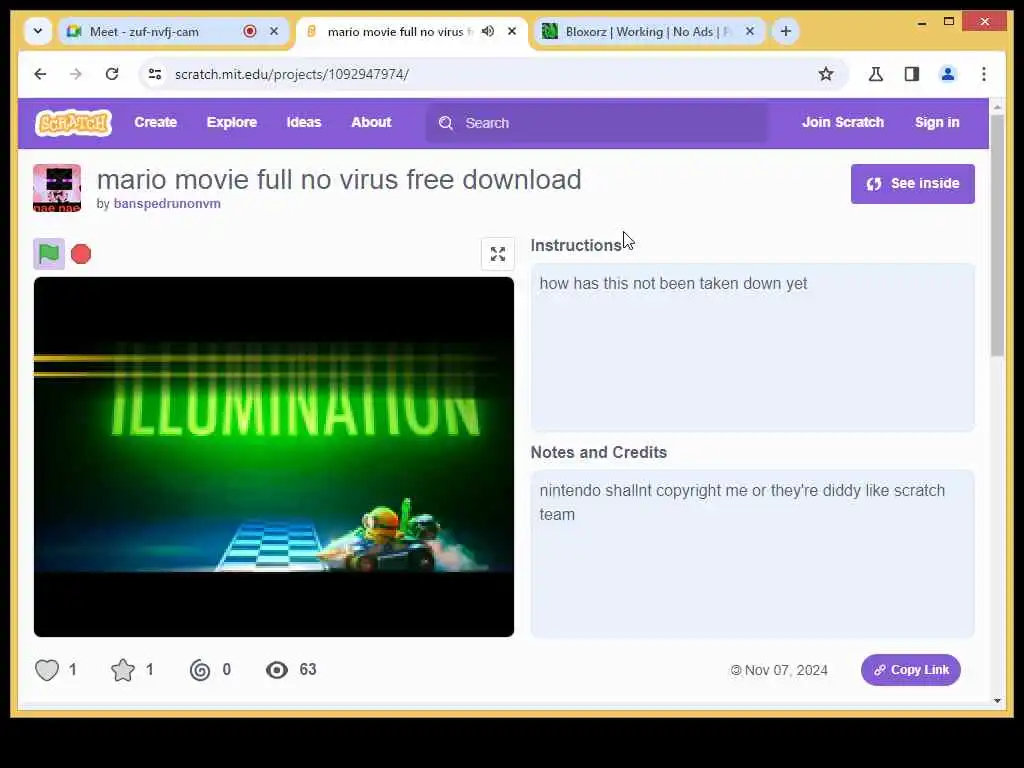
Task: View site information icon in address bar
Action: (x=155, y=74)
